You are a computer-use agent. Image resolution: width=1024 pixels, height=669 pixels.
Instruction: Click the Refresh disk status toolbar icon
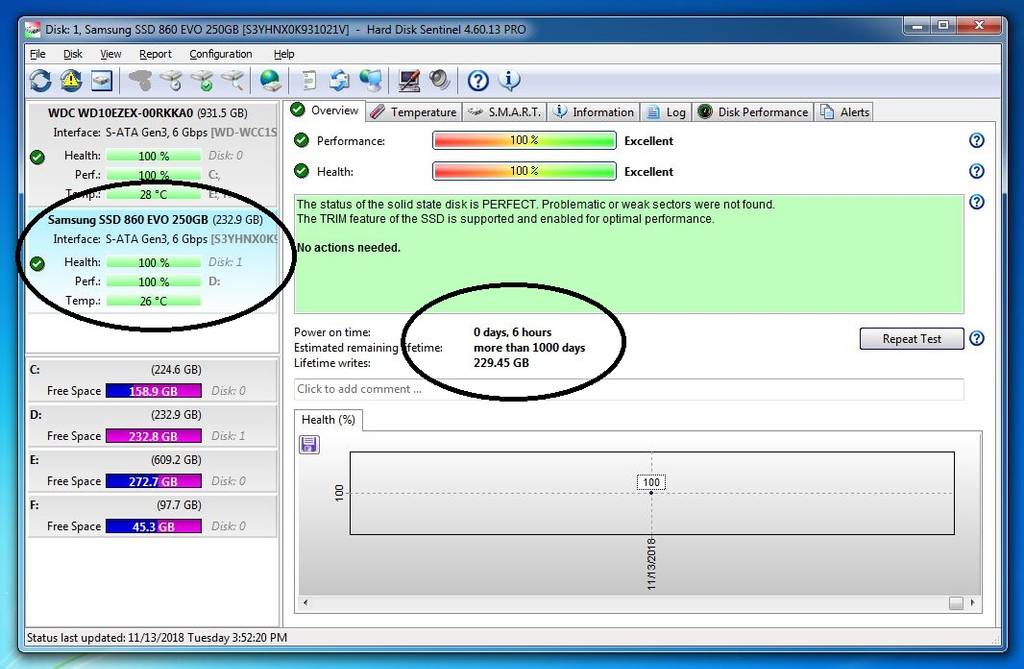[x=40, y=80]
